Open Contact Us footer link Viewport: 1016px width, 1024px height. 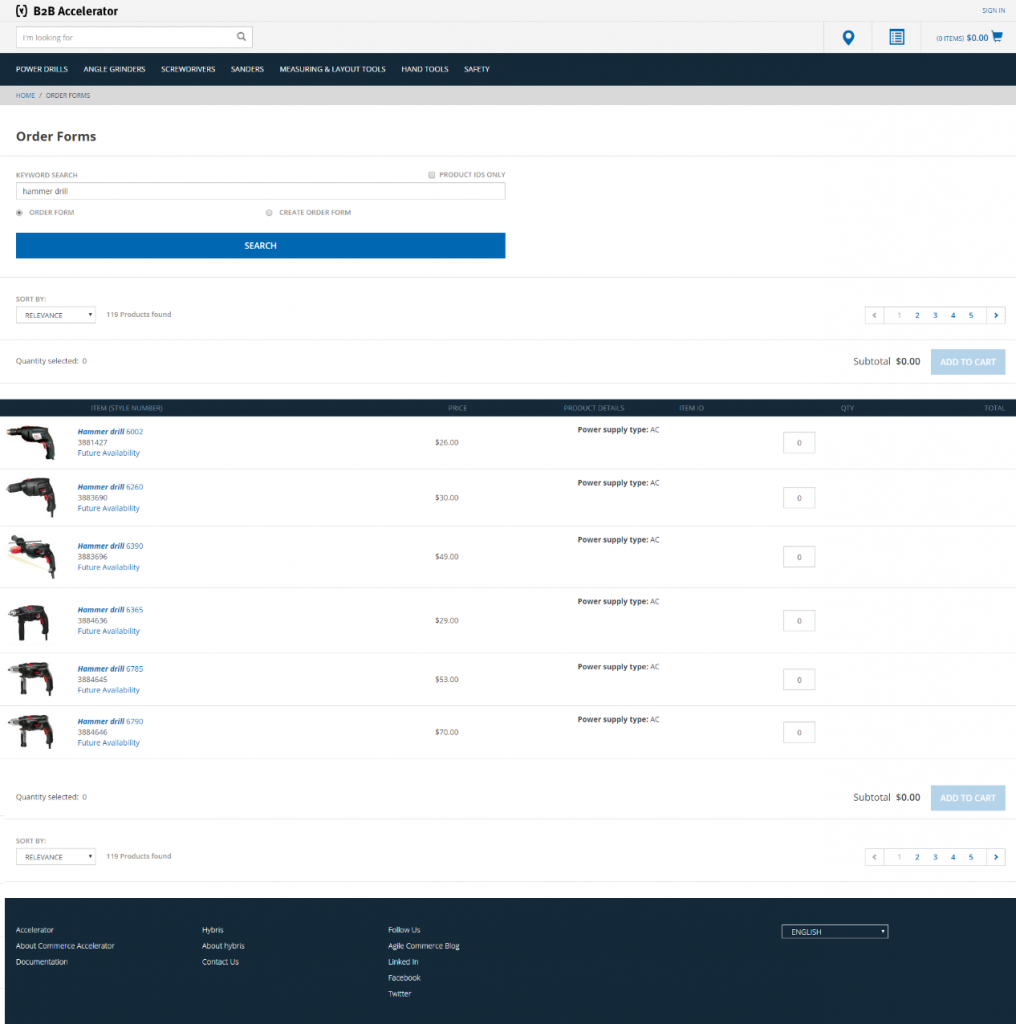[220, 962]
